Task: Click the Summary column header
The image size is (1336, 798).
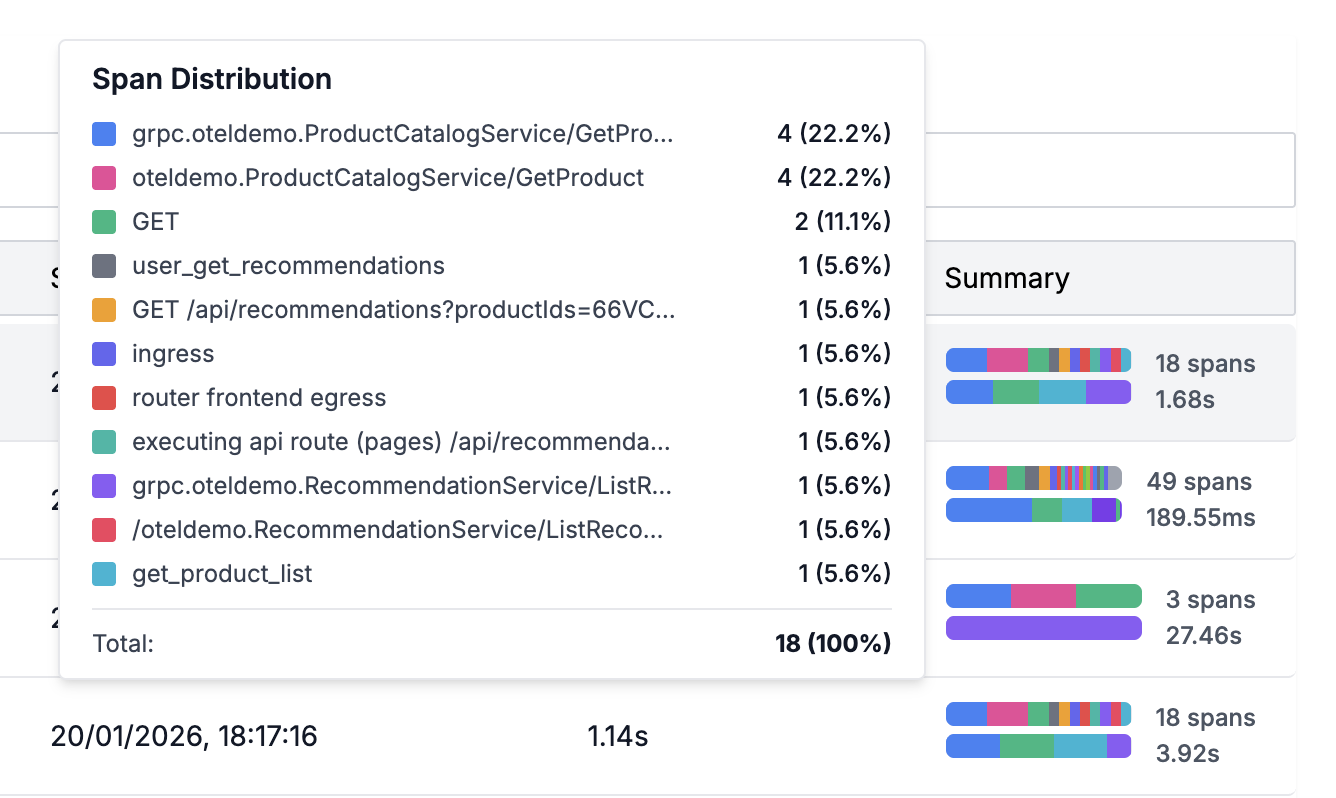Action: pyautogui.click(x=1007, y=278)
